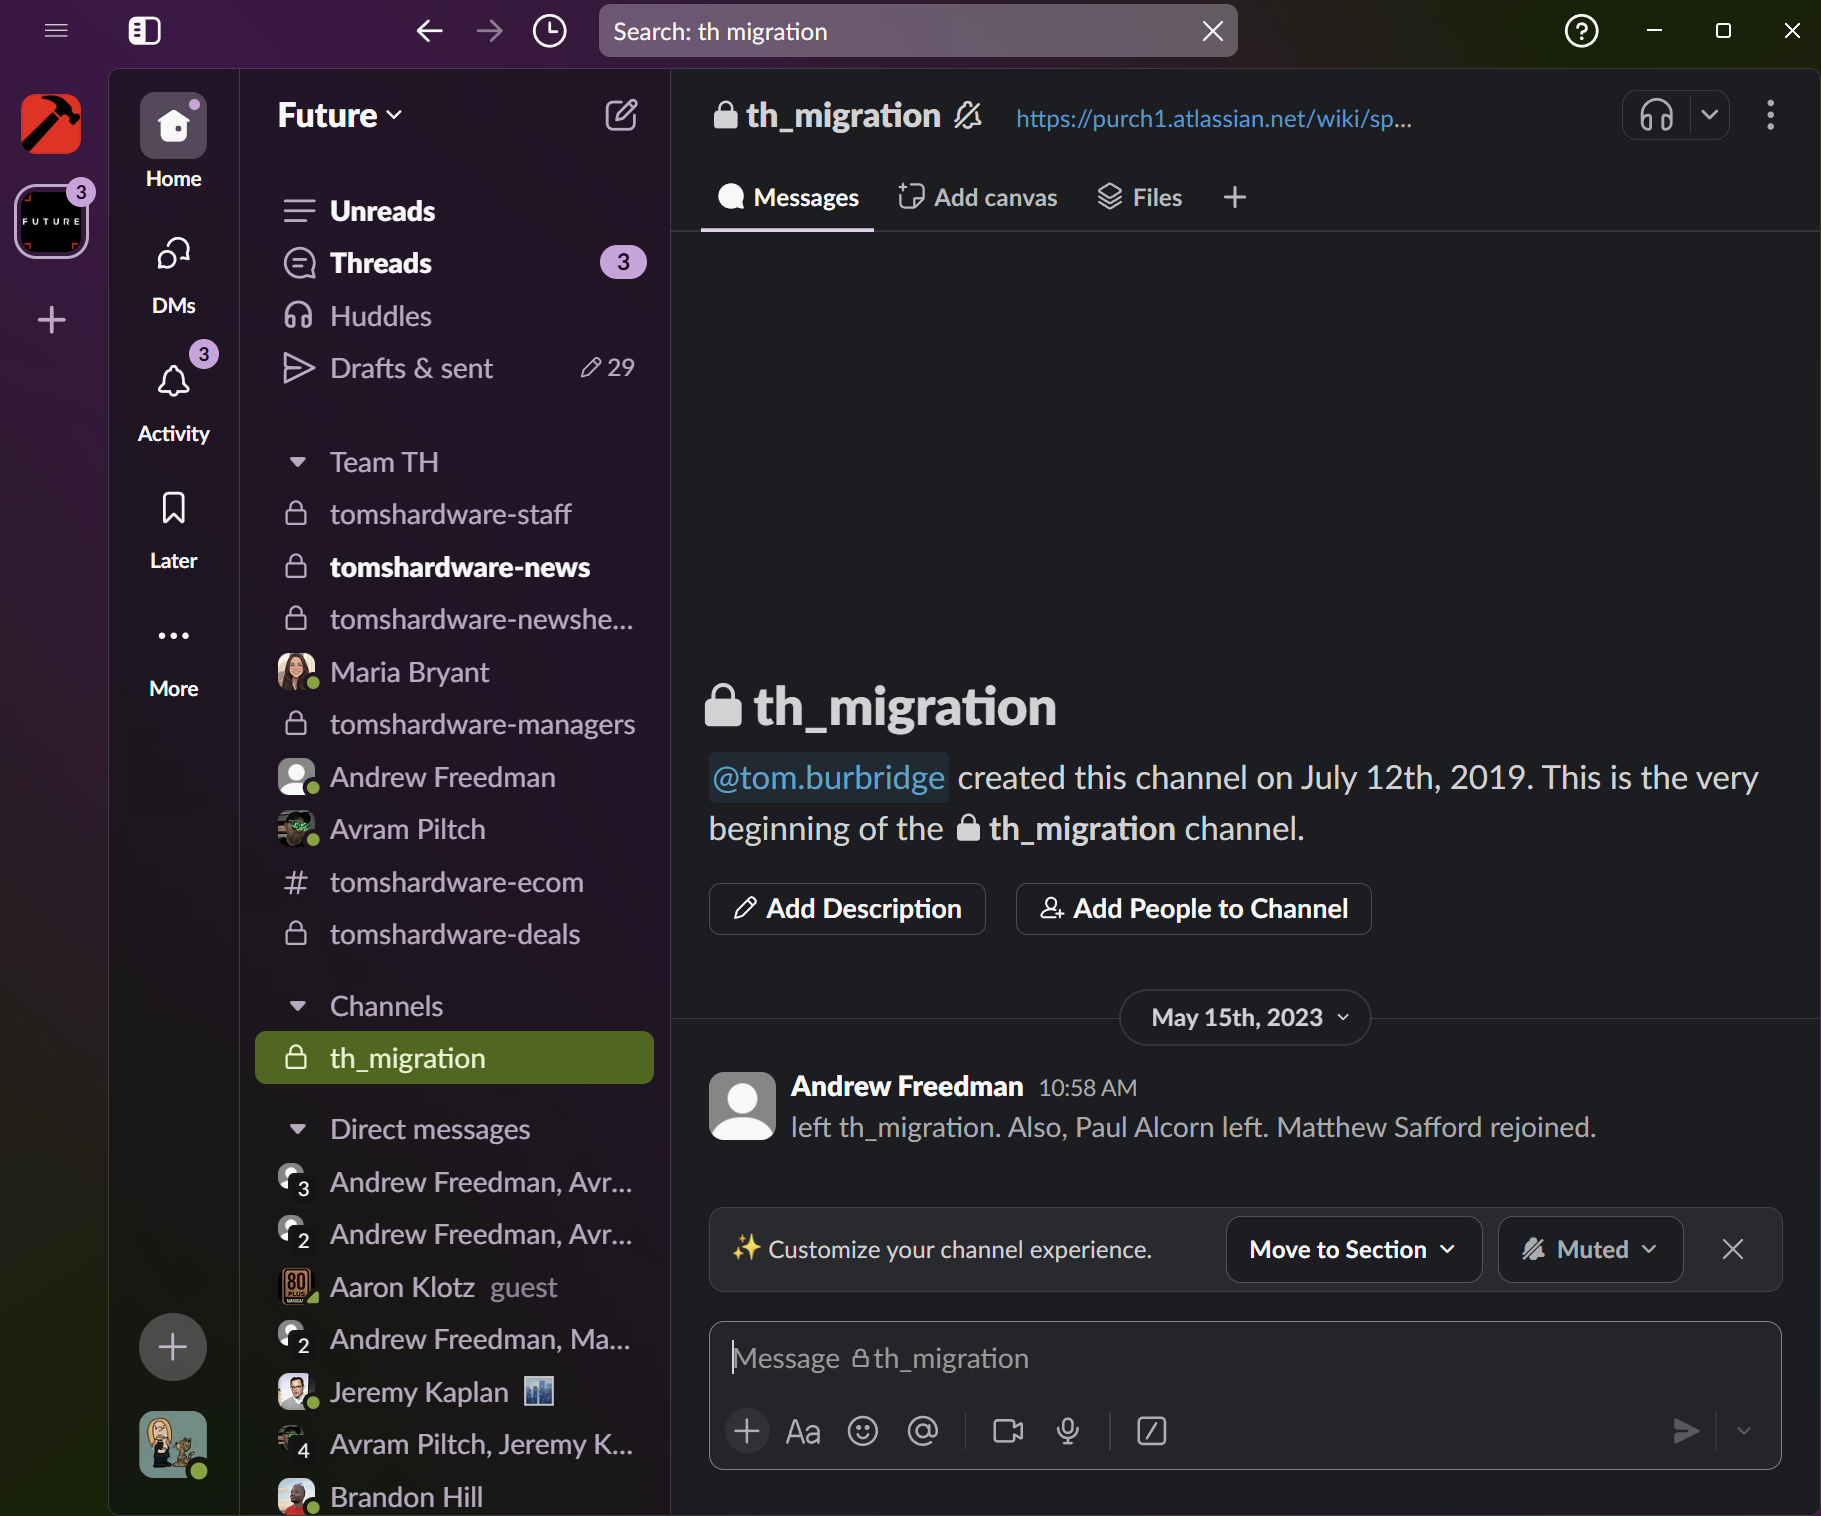Open May 15th, 2023 date dropdown
Image resolution: width=1821 pixels, height=1516 pixels.
point(1245,1018)
